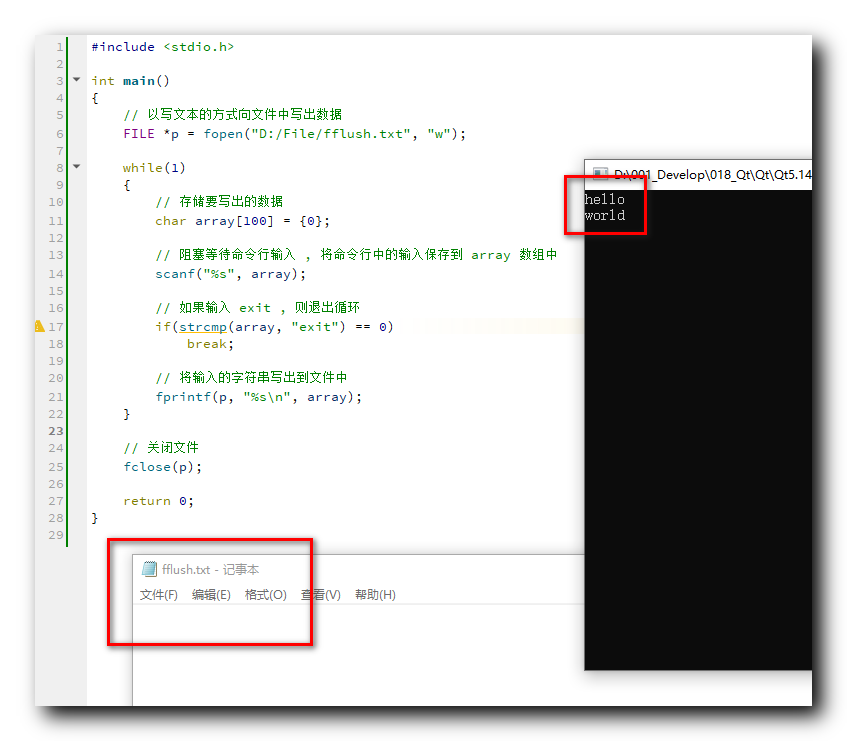Click the 'return 0;' statement
Image resolution: width=847 pixels, height=741 pixels.
point(158,501)
